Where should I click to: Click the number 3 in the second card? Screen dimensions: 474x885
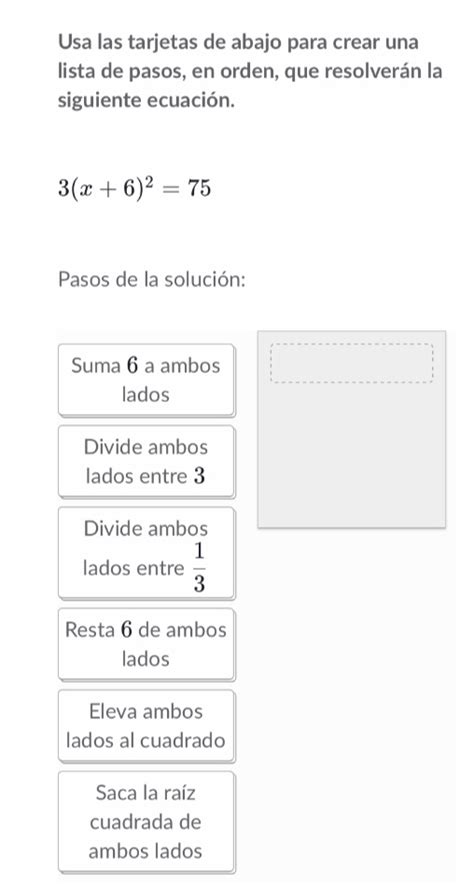[199, 476]
